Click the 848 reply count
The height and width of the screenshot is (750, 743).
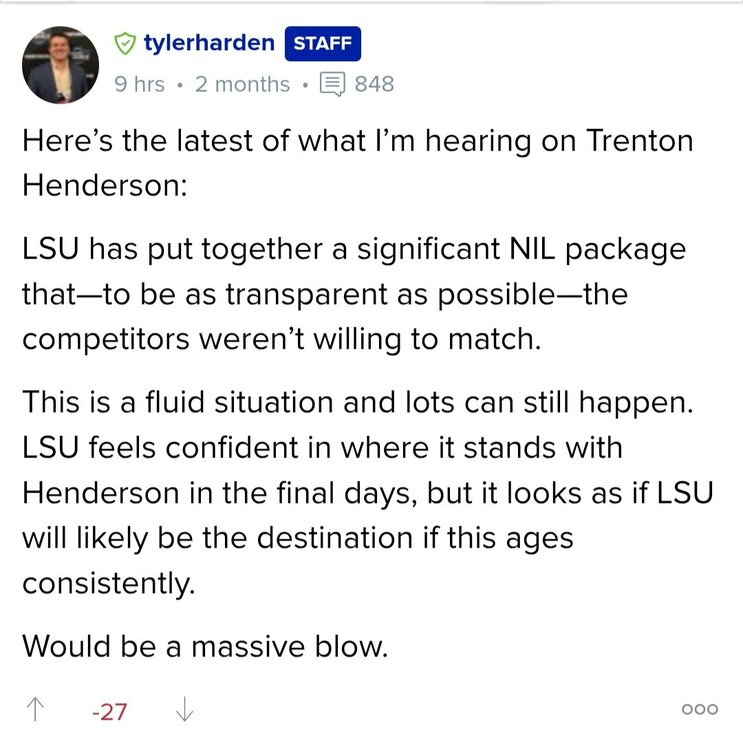(x=374, y=84)
